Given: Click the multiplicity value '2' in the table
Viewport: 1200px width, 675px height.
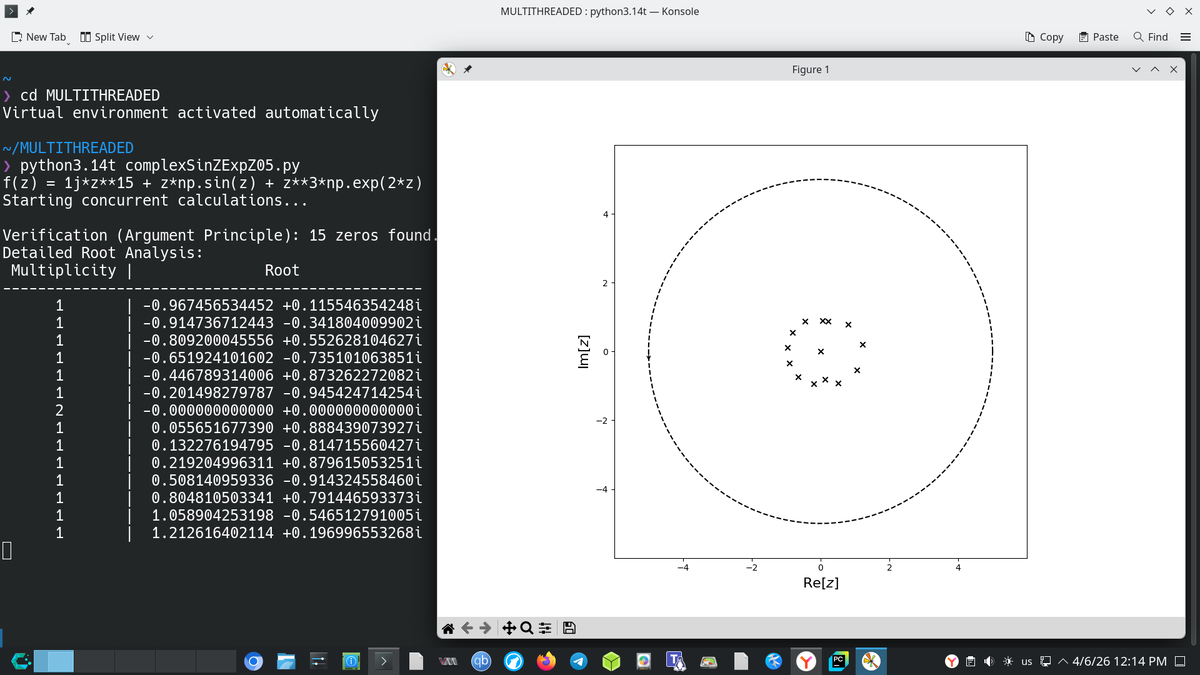Looking at the screenshot, I should point(60,411).
